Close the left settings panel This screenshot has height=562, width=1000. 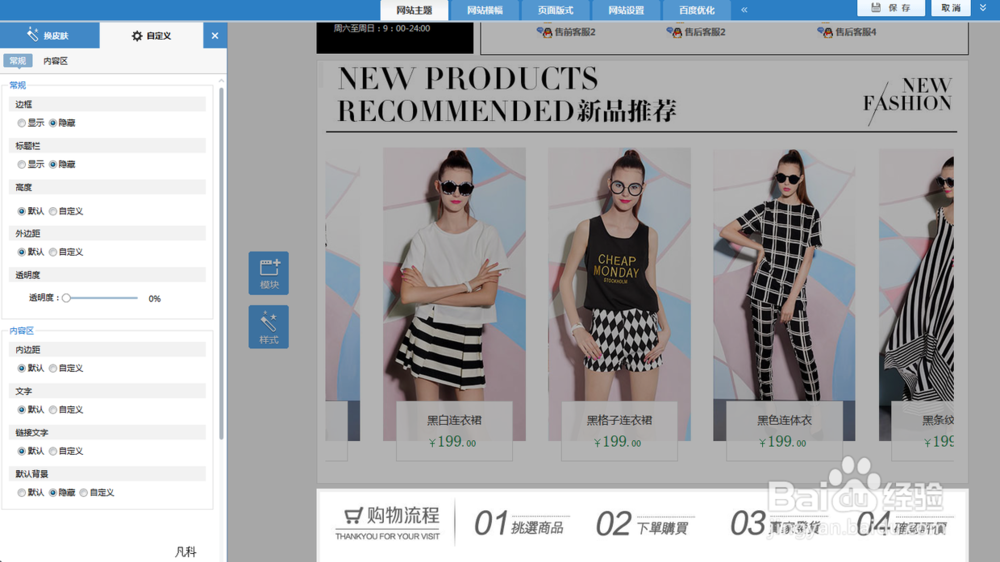point(215,36)
